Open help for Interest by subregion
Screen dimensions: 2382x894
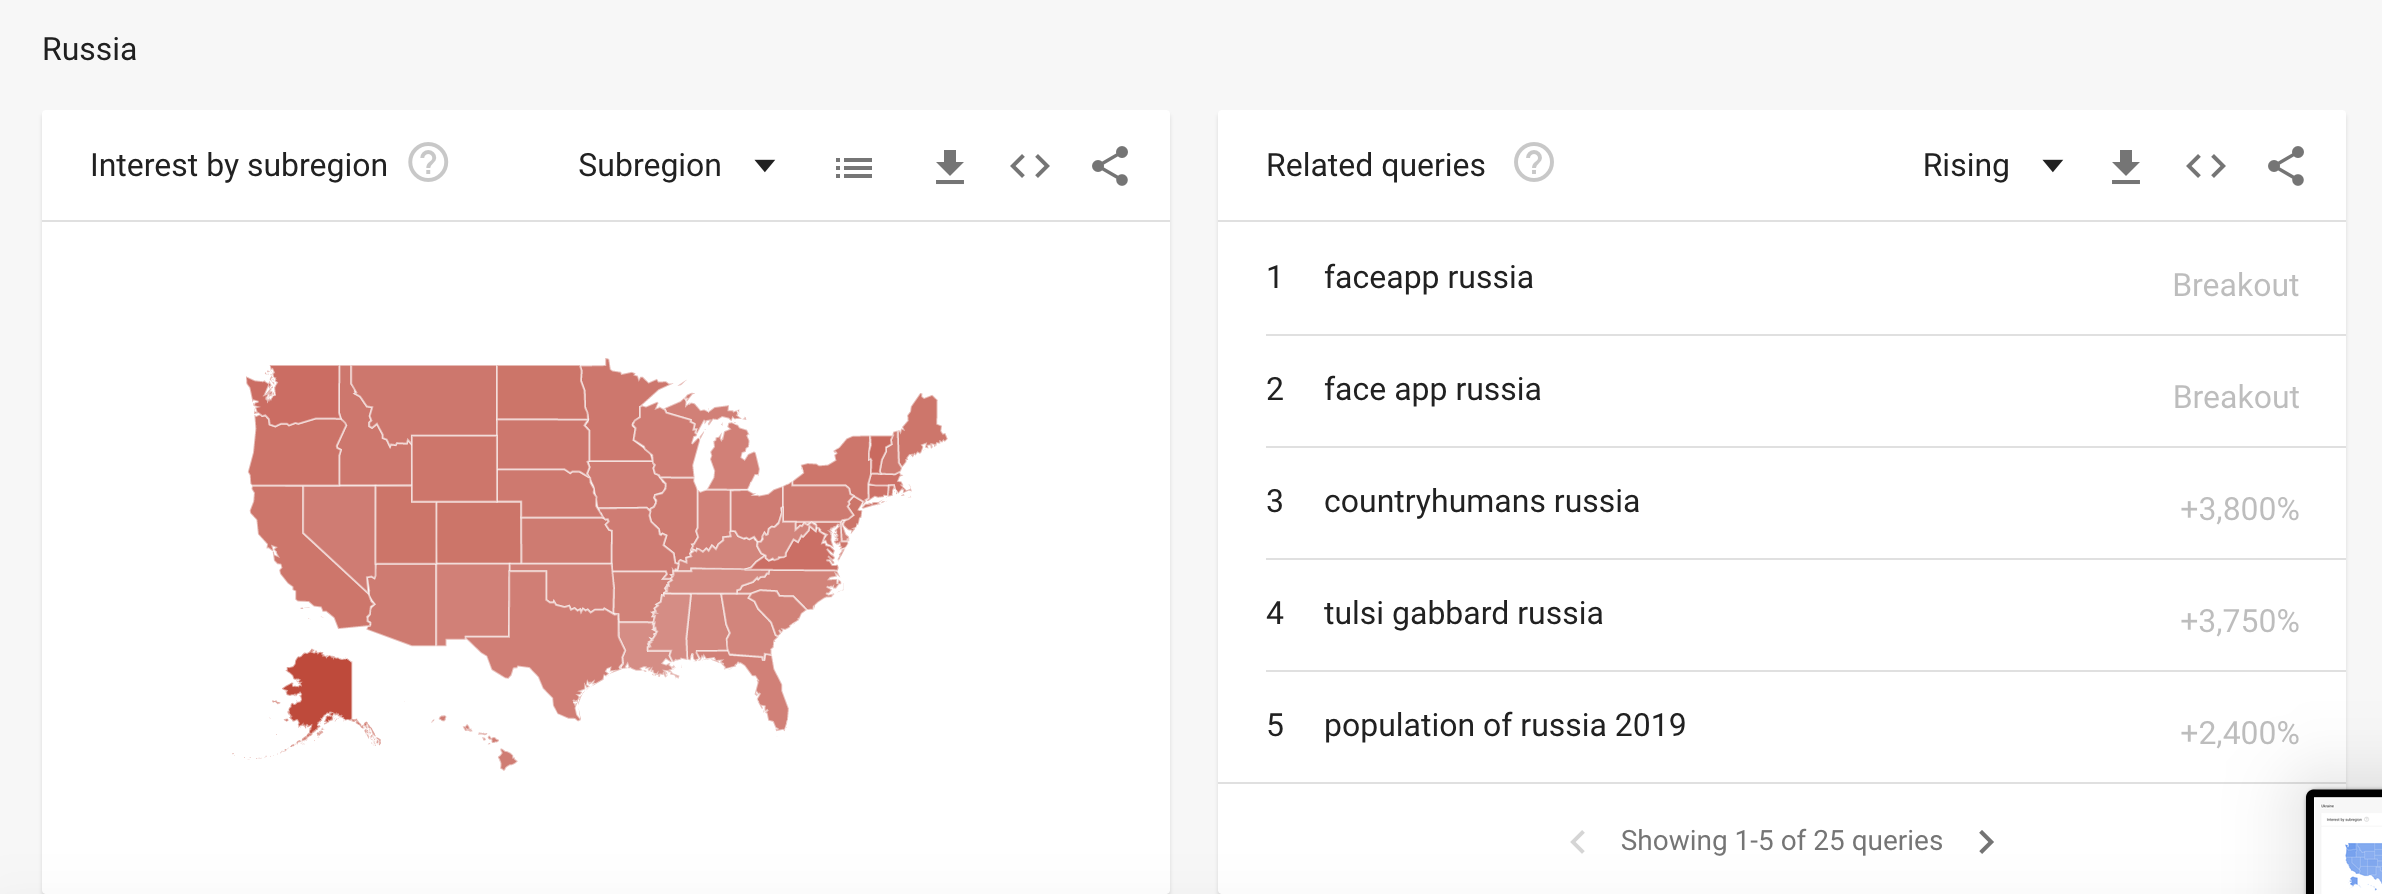(428, 163)
